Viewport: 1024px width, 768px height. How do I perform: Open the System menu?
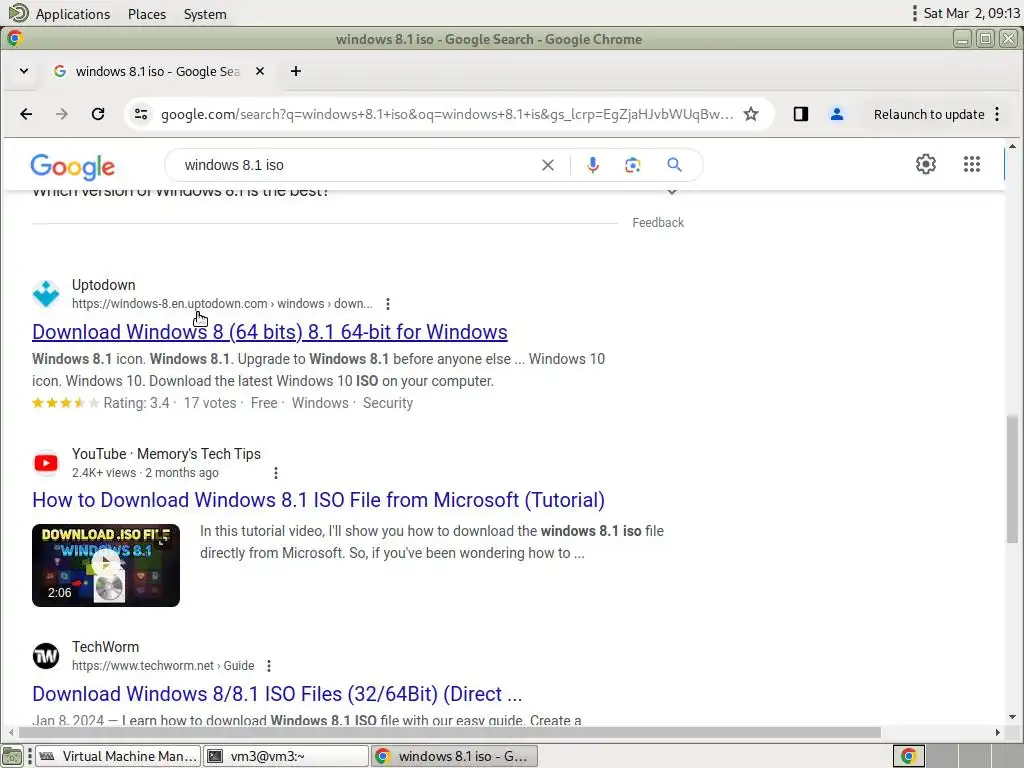pos(205,14)
